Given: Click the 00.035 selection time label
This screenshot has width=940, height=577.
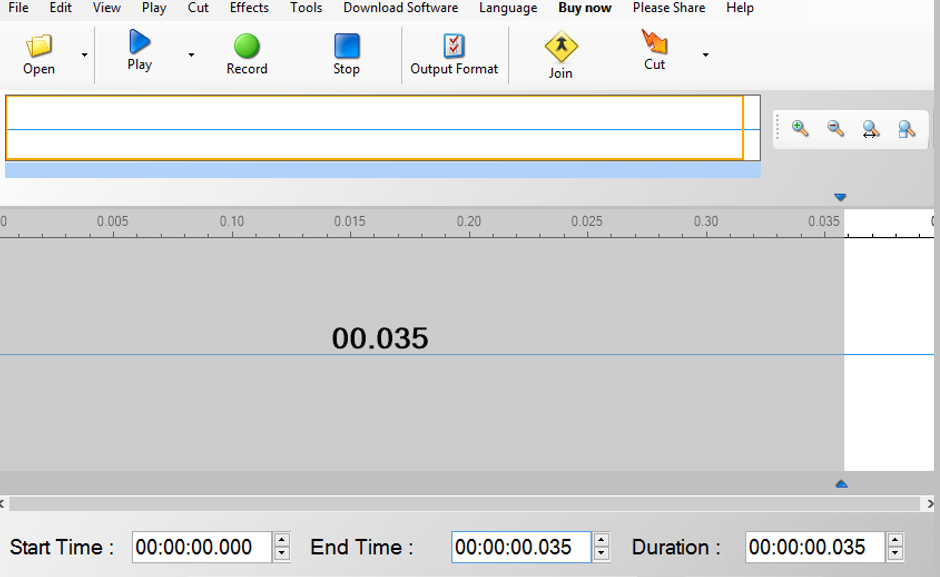Looking at the screenshot, I should (380, 338).
